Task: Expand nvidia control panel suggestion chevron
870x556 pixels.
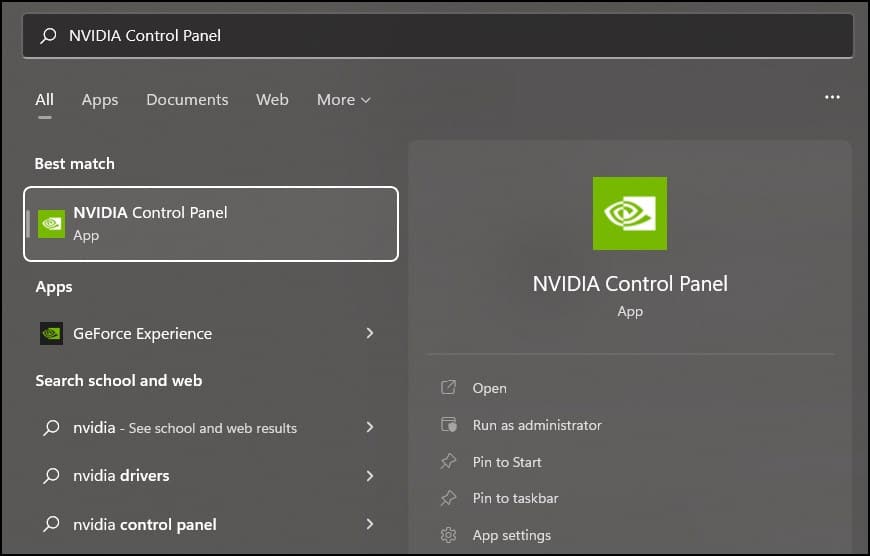Action: [x=370, y=524]
